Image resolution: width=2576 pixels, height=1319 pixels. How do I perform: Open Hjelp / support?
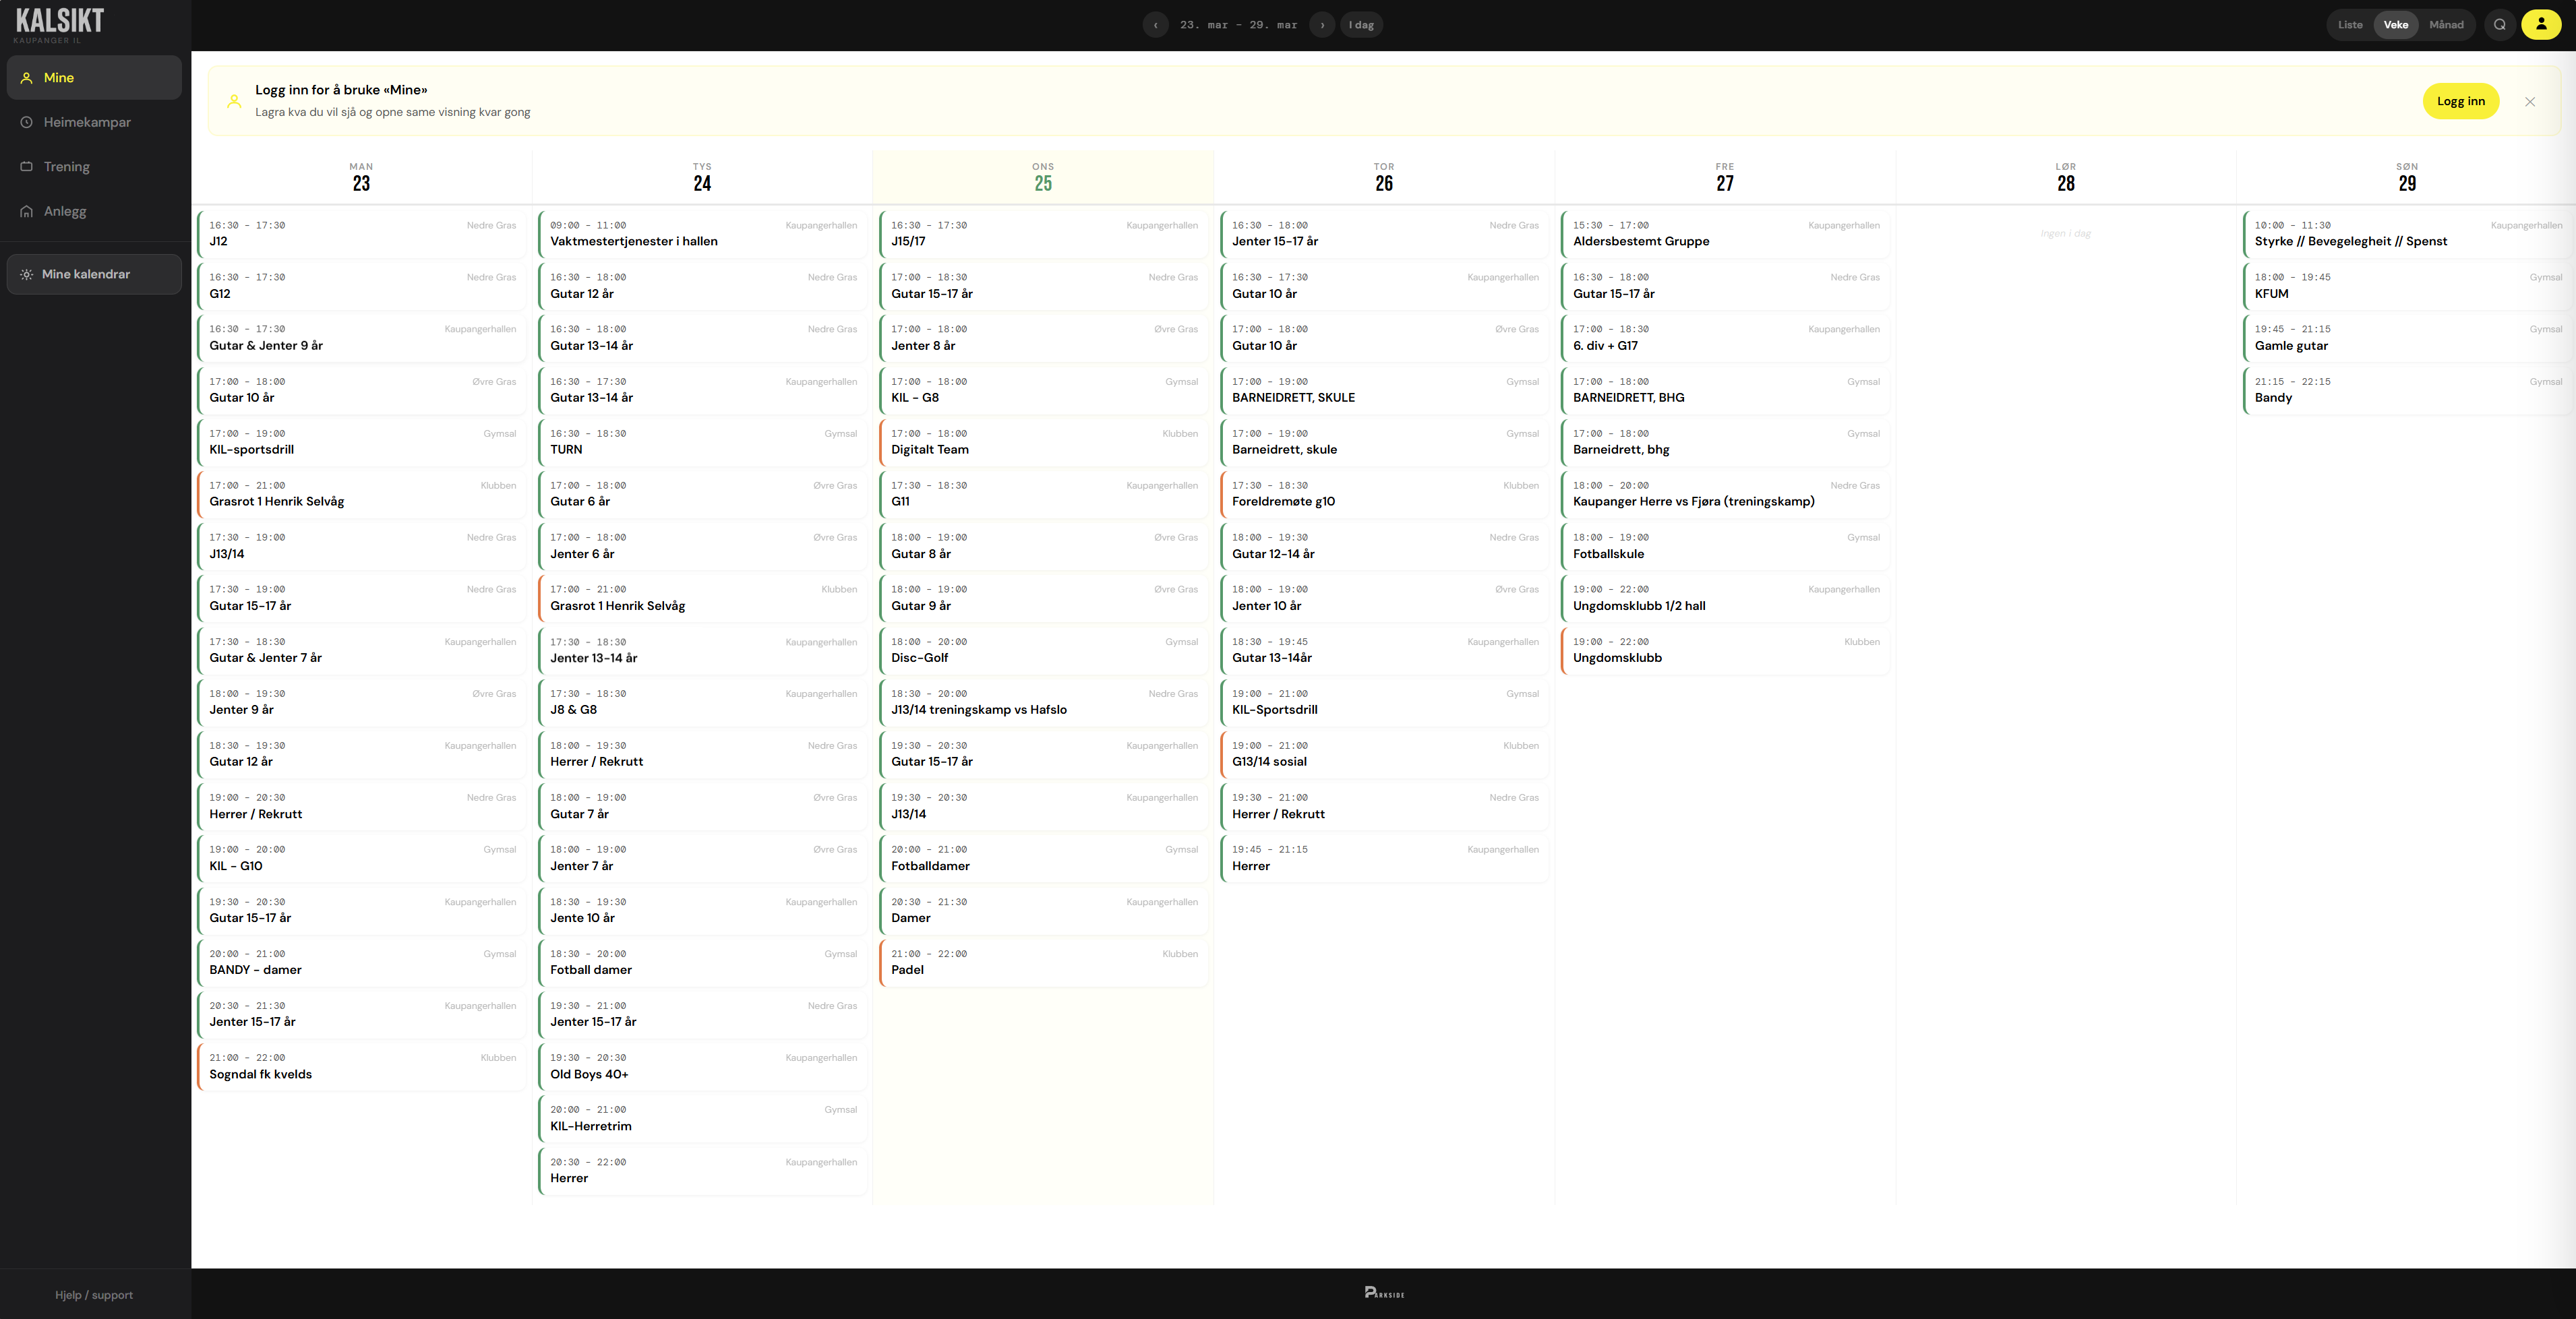click(94, 1294)
